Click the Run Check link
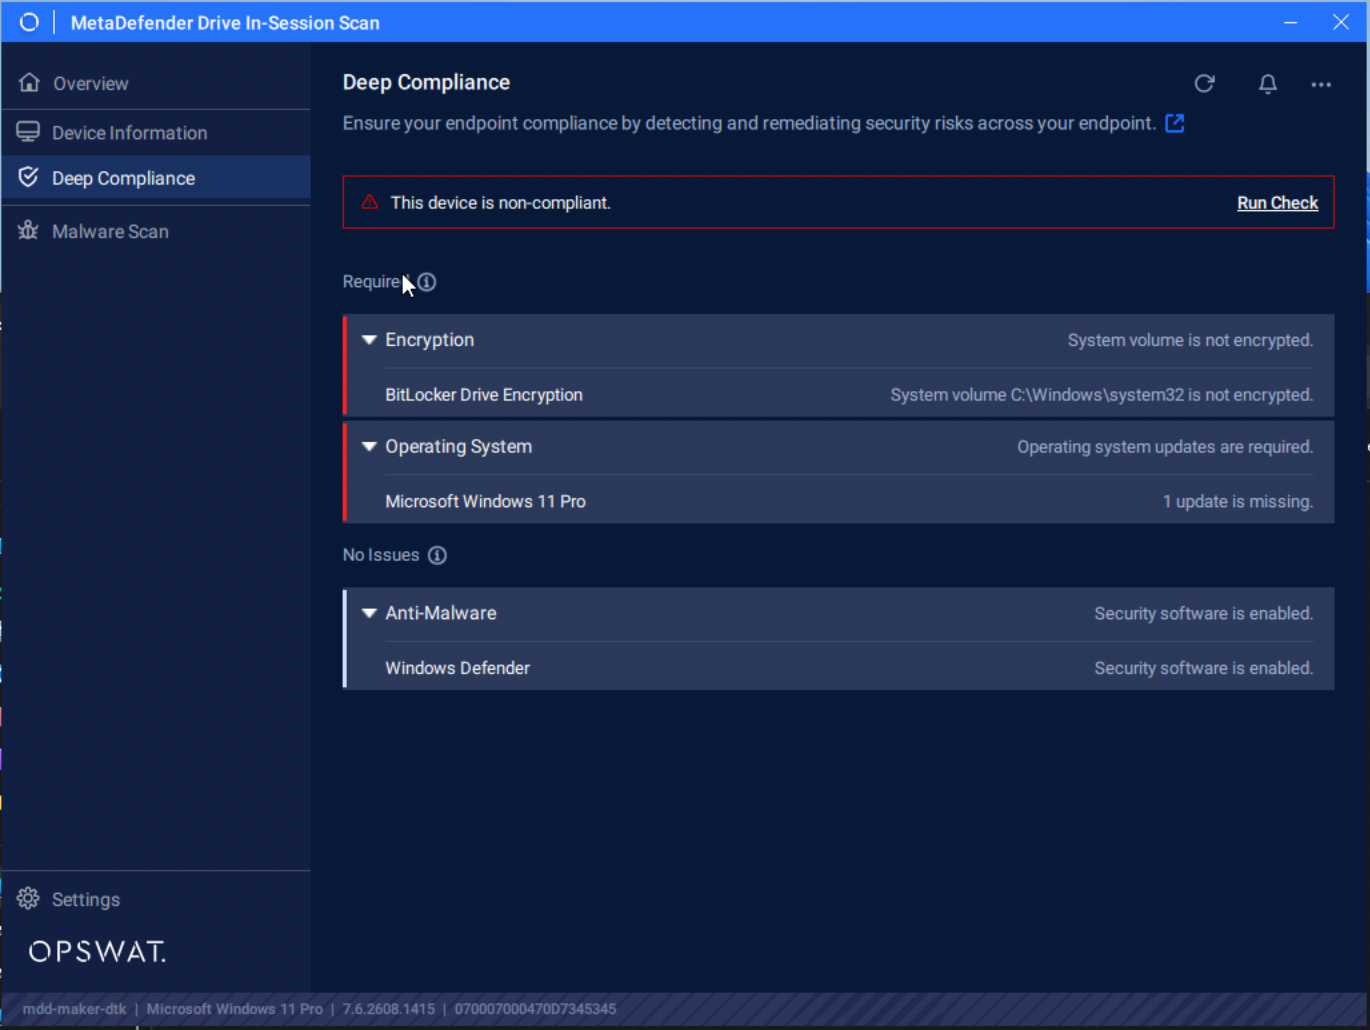Screen dimensions: 1370x1030 [x=1277, y=203]
